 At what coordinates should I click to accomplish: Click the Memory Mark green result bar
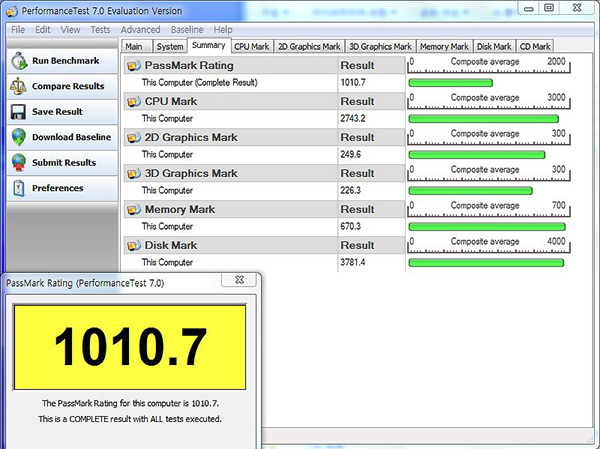[487, 227]
